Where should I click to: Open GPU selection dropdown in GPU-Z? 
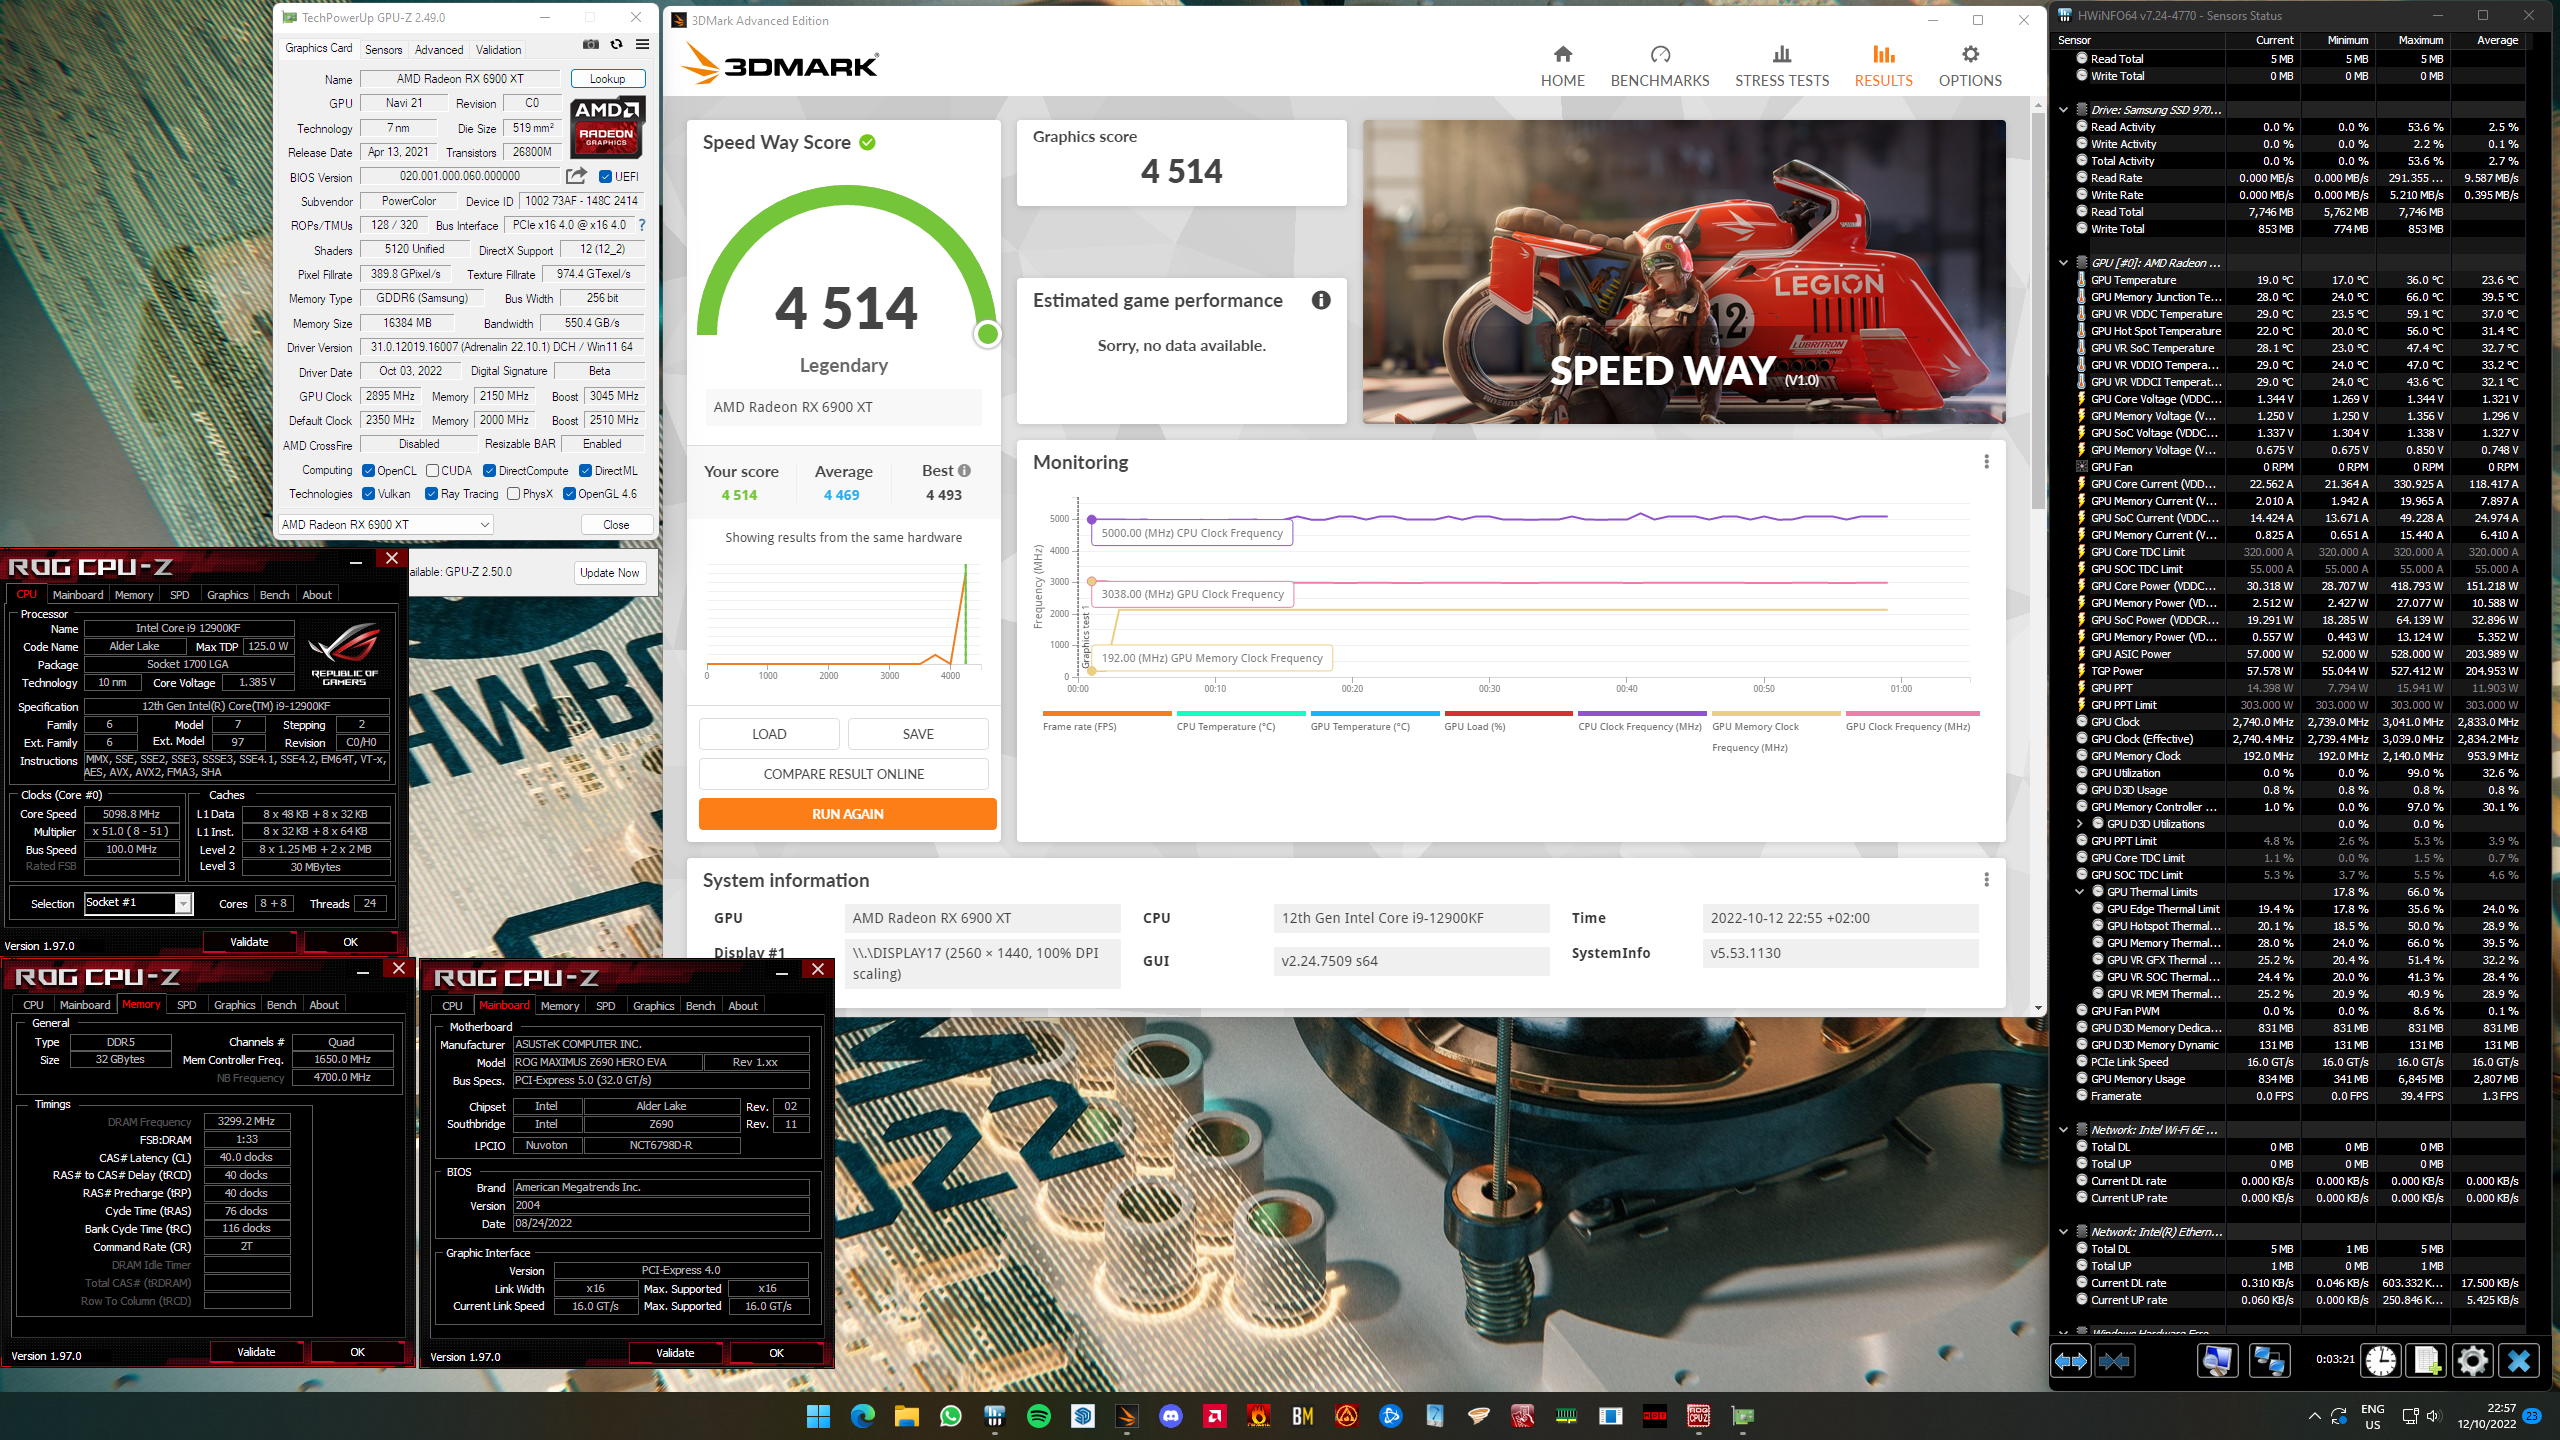click(385, 524)
